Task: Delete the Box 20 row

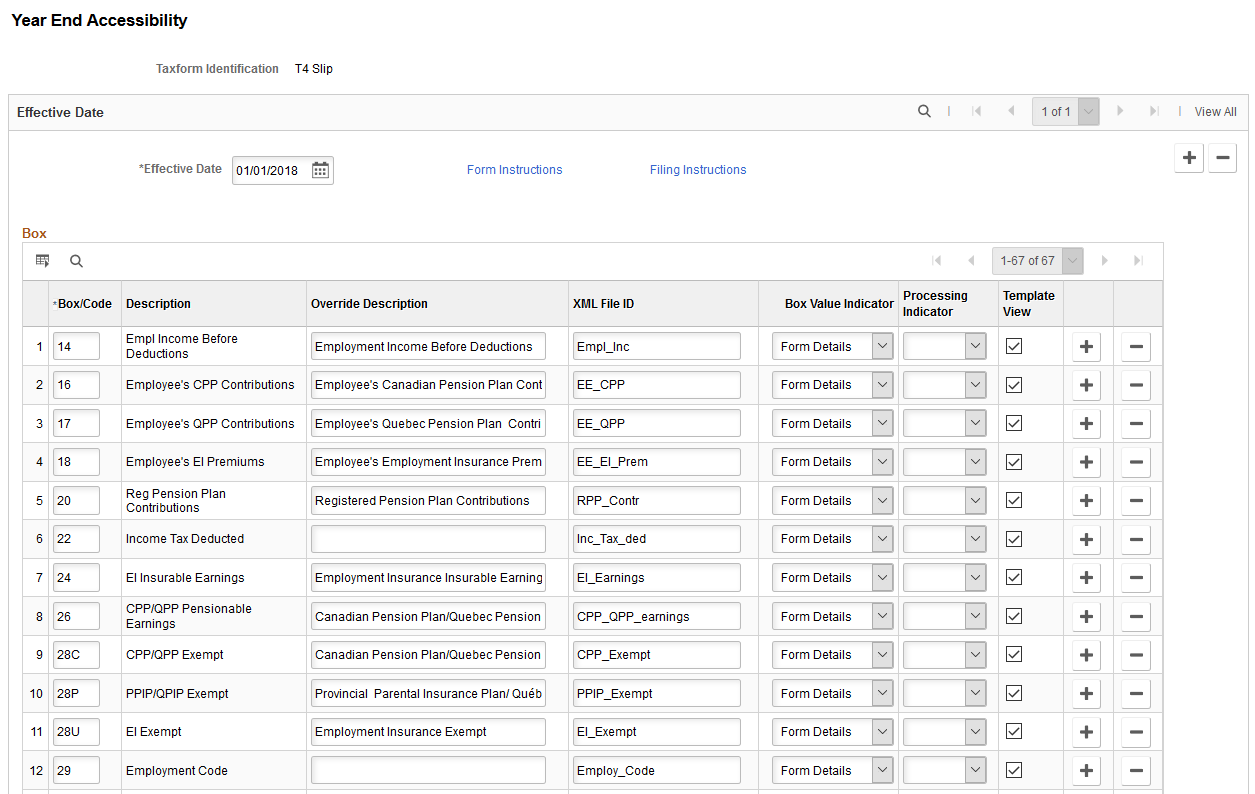Action: click(1136, 501)
